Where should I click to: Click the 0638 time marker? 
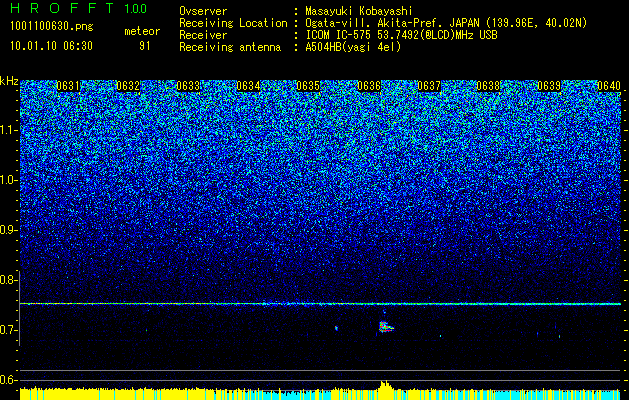tap(489, 86)
